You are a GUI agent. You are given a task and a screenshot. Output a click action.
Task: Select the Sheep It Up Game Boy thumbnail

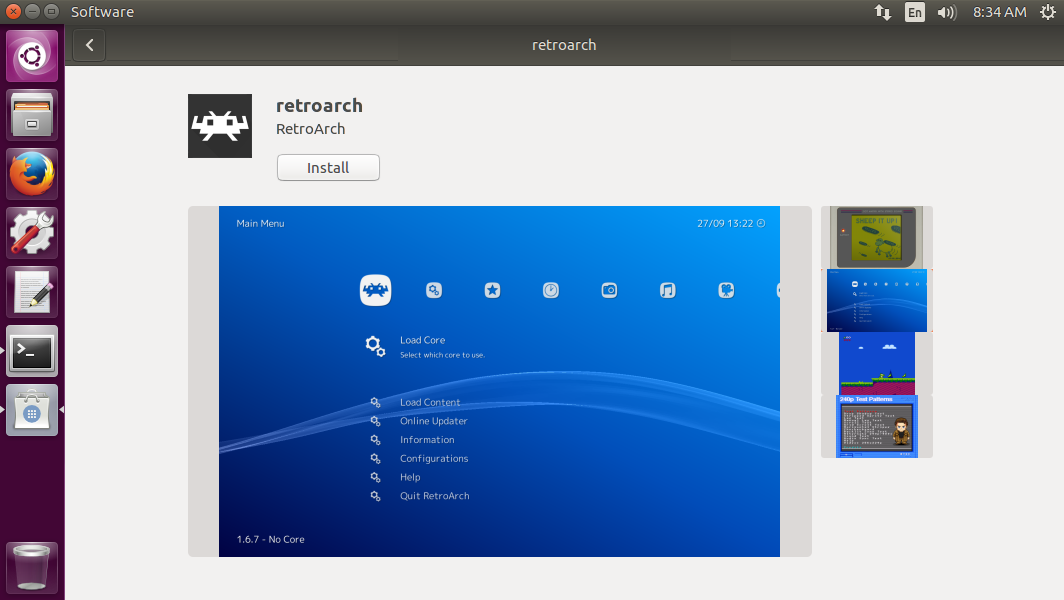pyautogui.click(x=877, y=238)
